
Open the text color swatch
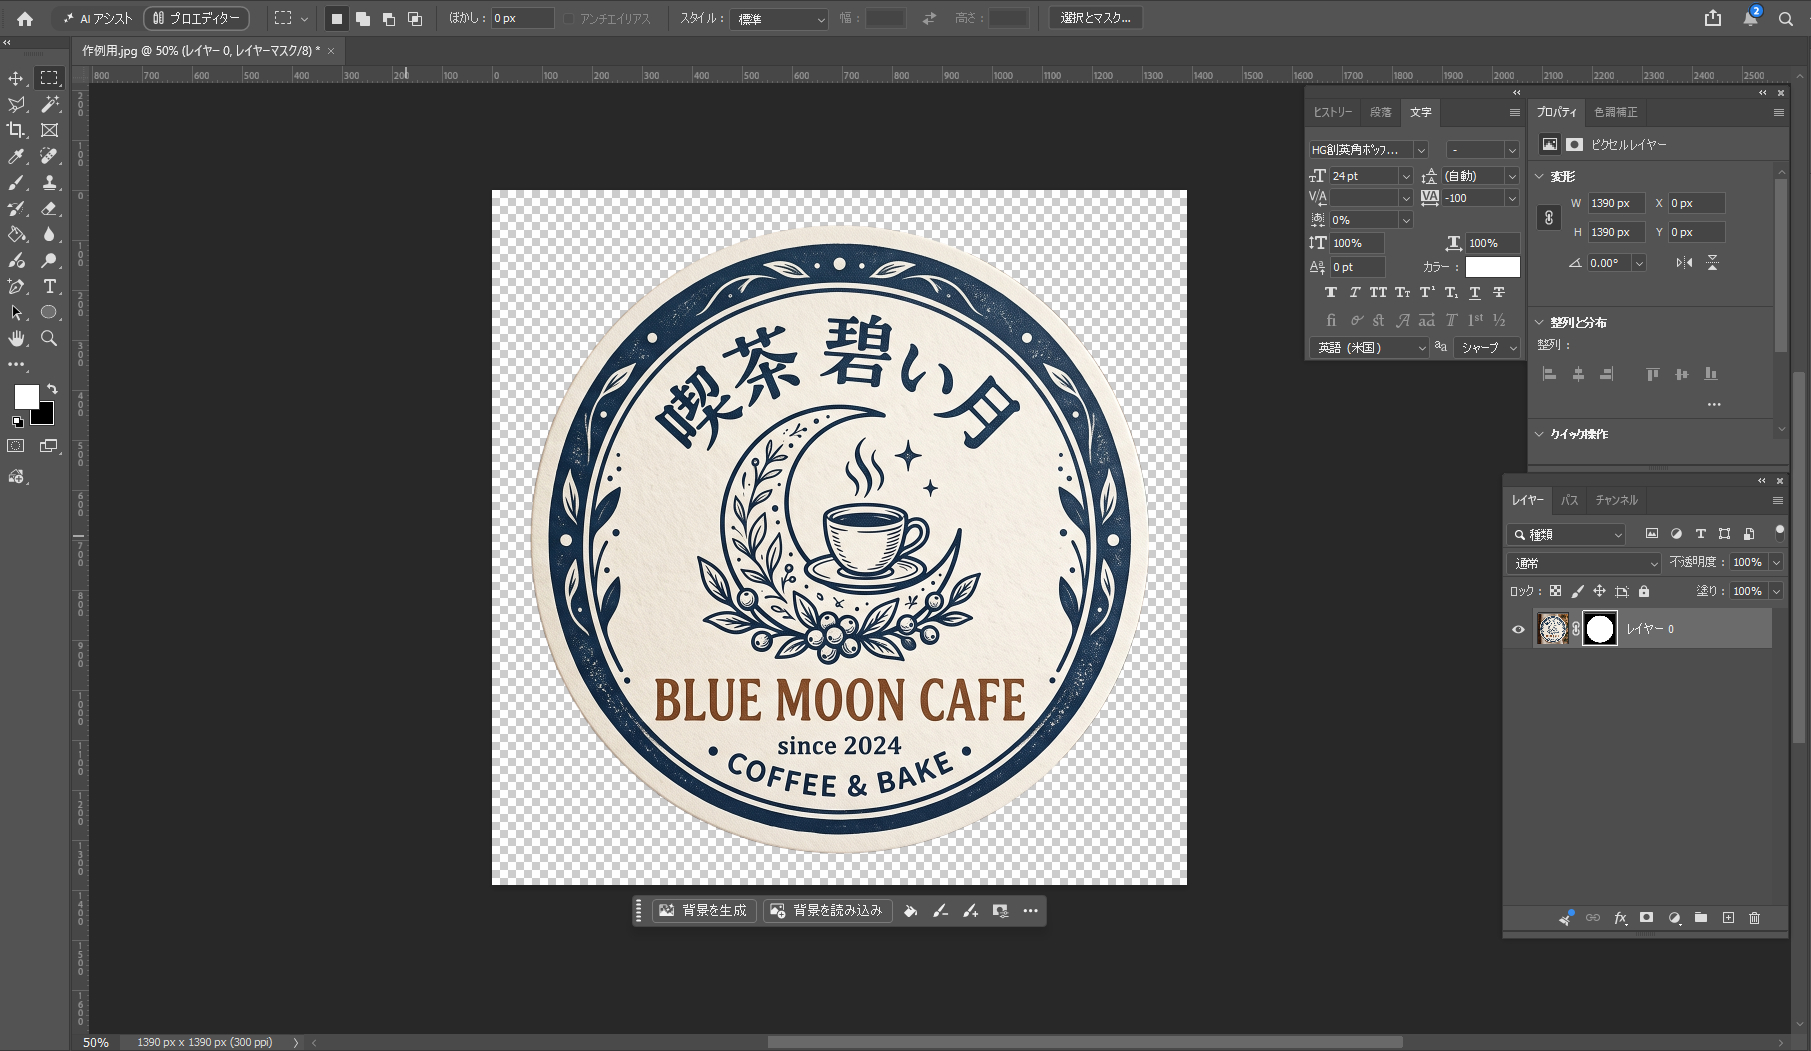pos(1493,267)
